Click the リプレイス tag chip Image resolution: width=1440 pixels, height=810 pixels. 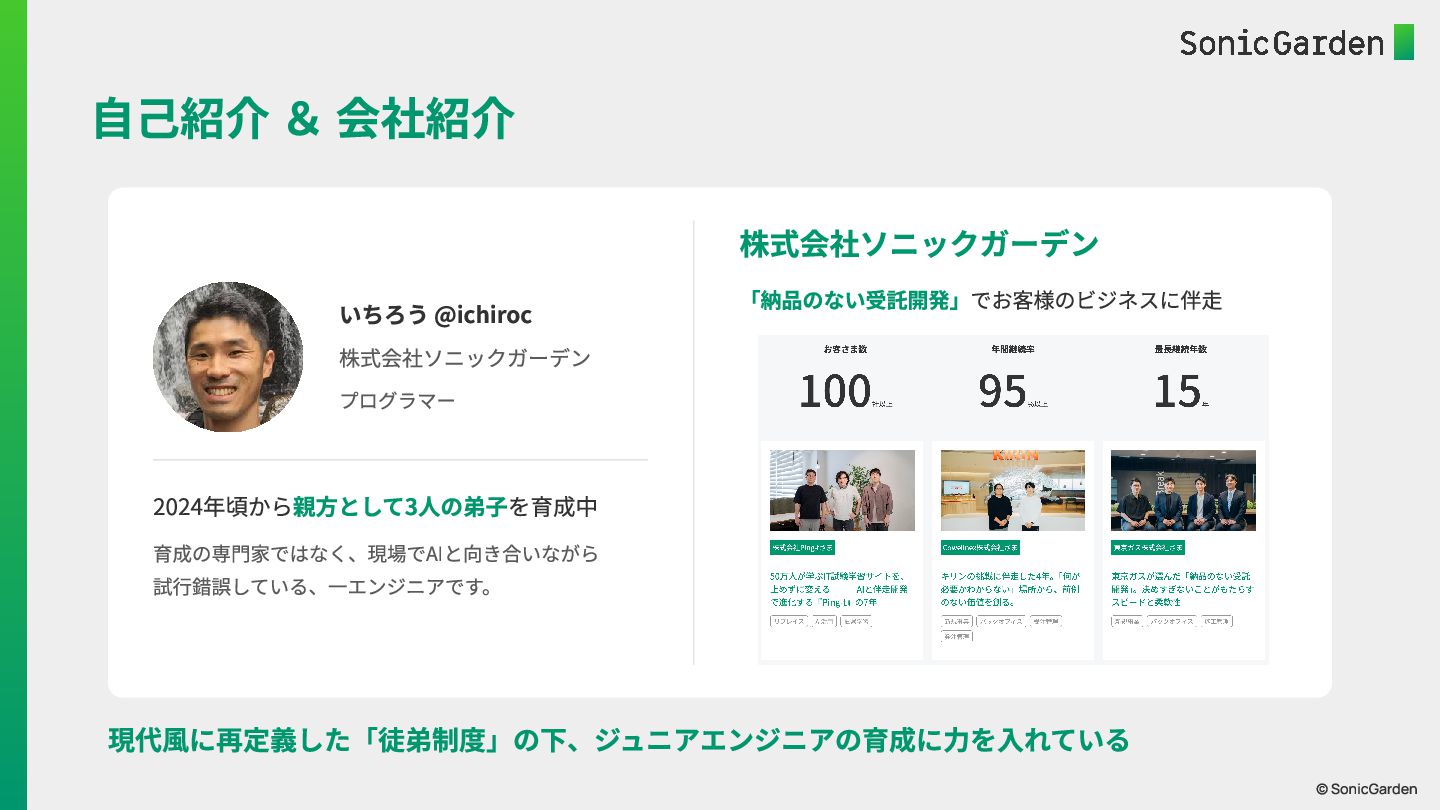click(x=789, y=621)
